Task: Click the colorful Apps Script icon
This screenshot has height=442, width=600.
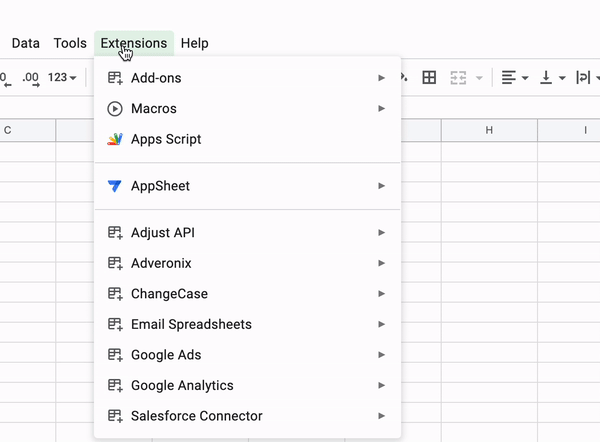Action: pyautogui.click(x=115, y=139)
